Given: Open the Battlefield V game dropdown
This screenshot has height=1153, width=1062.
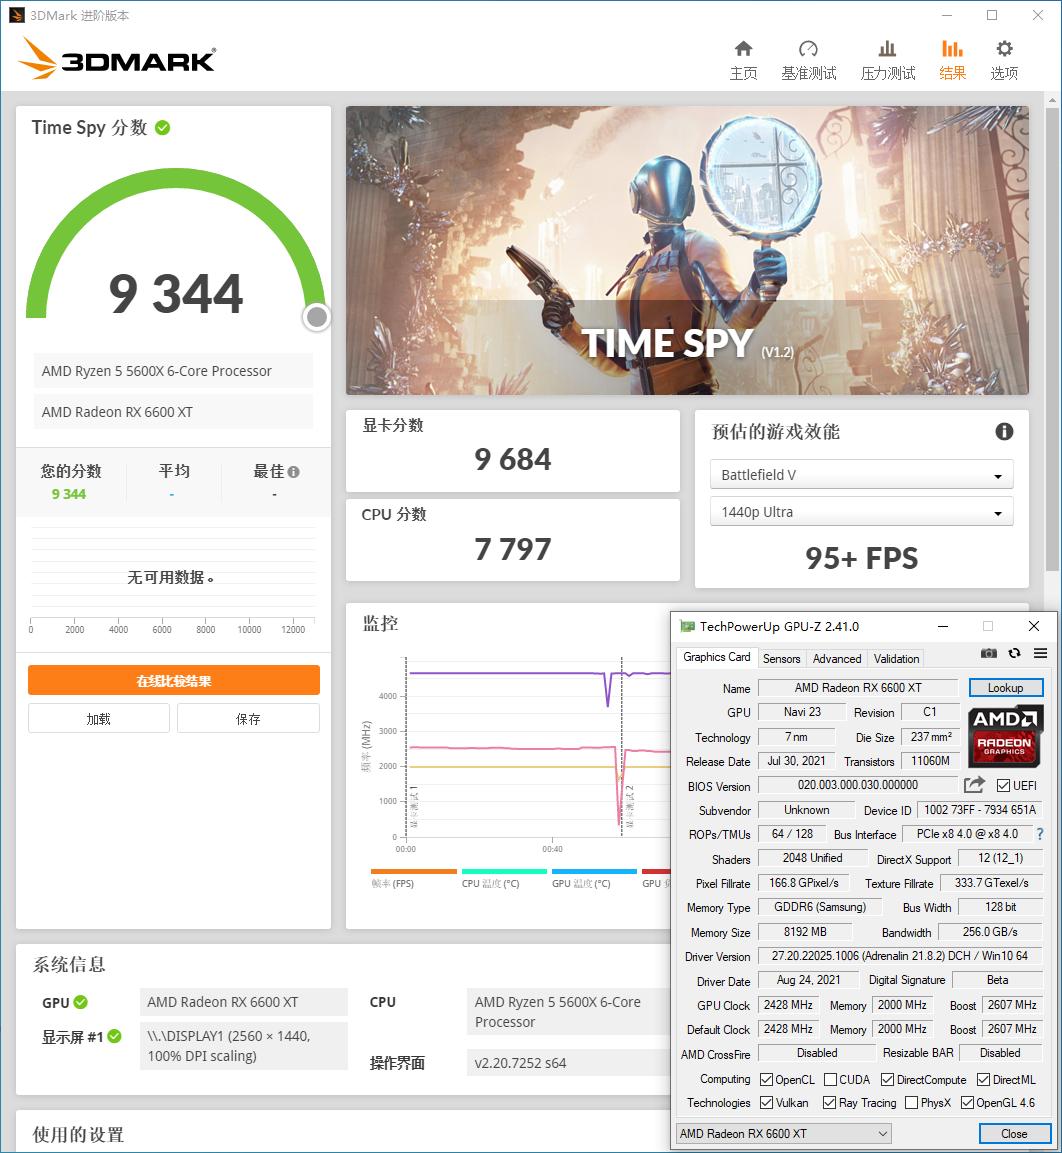Looking at the screenshot, I should pyautogui.click(x=860, y=474).
